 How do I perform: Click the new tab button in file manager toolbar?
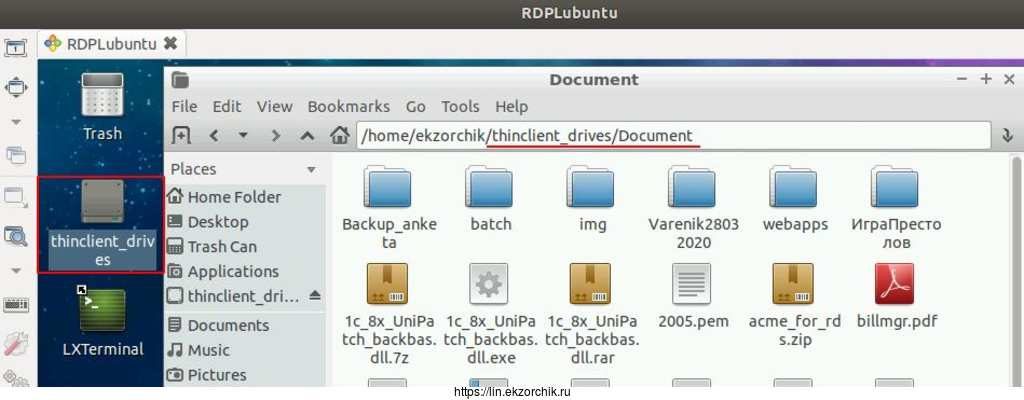tap(181, 135)
